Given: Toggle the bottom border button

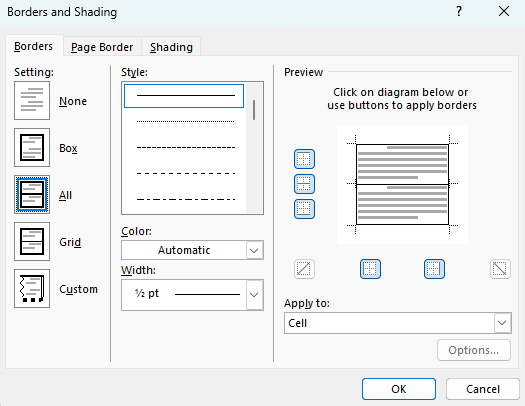Looking at the screenshot, I should pyautogui.click(x=304, y=209).
